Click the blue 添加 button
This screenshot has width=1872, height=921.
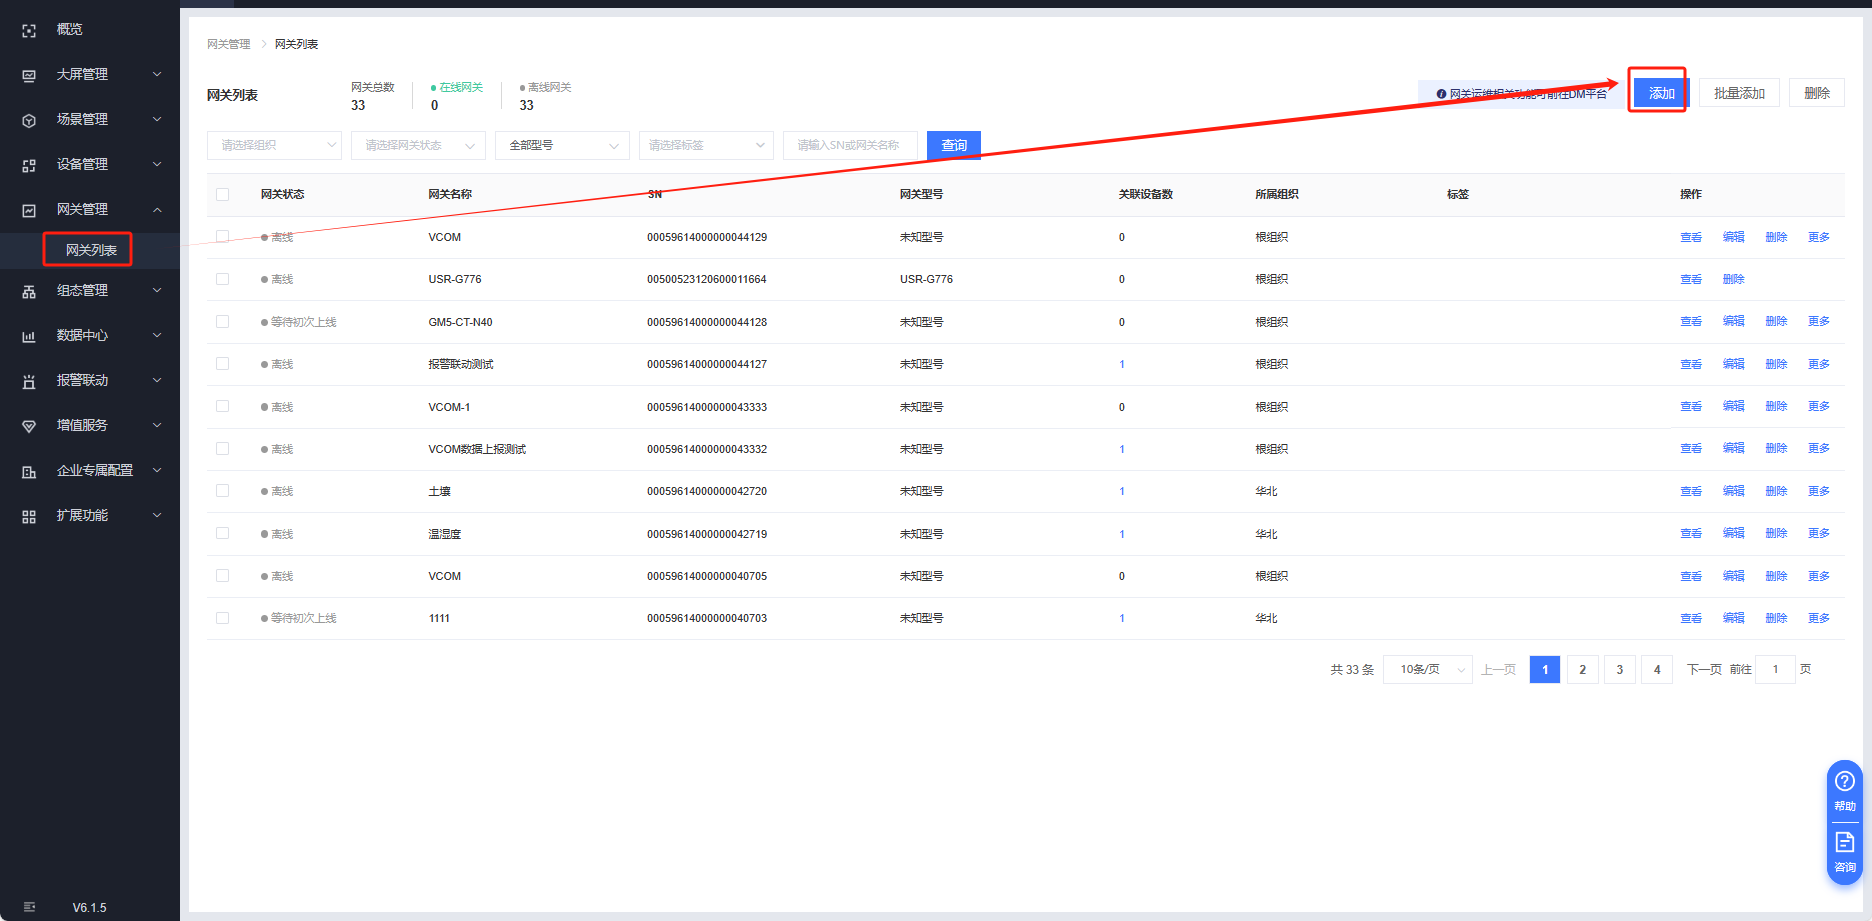click(1660, 93)
